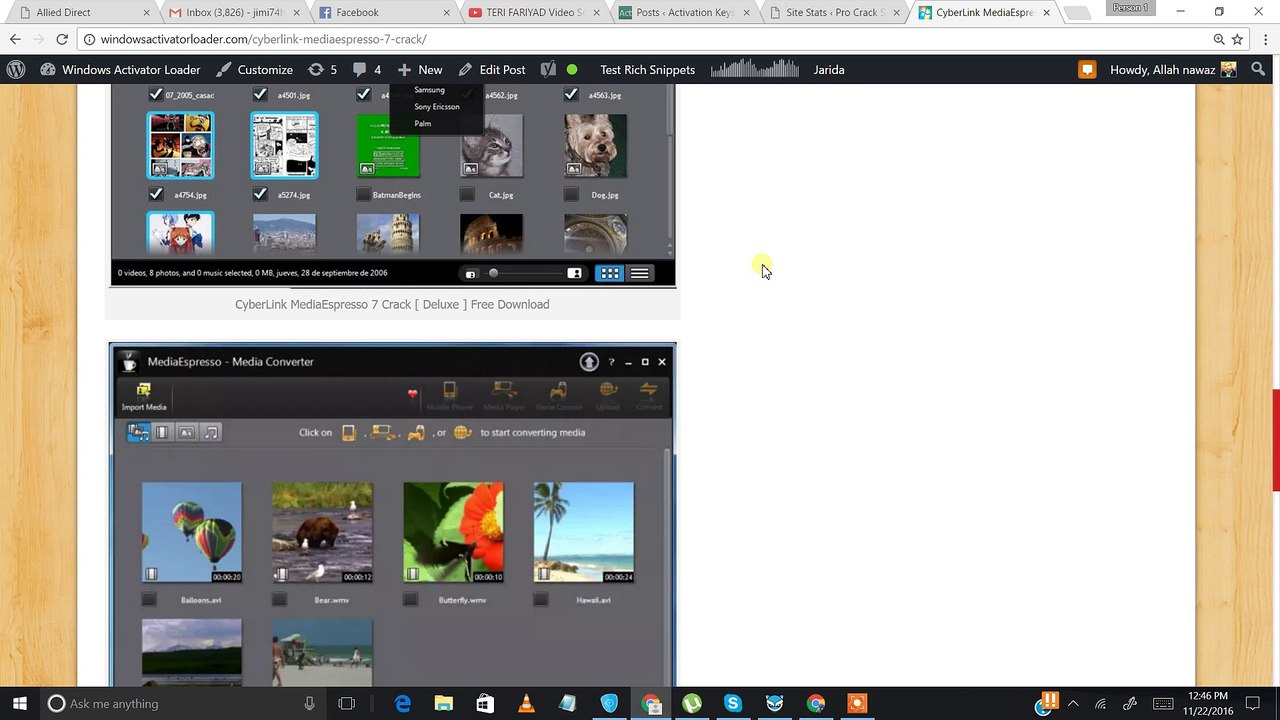1280x720 pixels.
Task: Click the Ask me anything search box
Action: tap(183, 703)
